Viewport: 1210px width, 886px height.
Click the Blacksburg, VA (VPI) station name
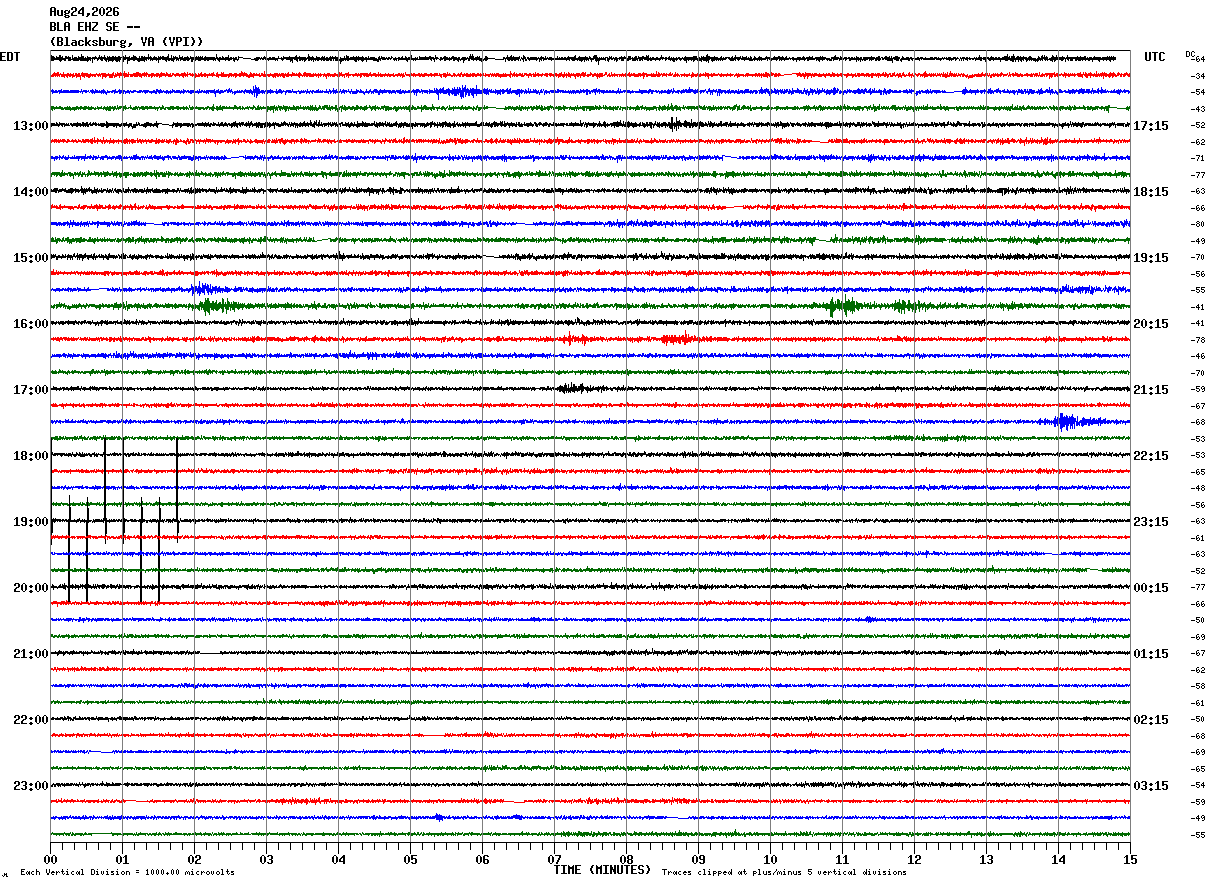127,42
